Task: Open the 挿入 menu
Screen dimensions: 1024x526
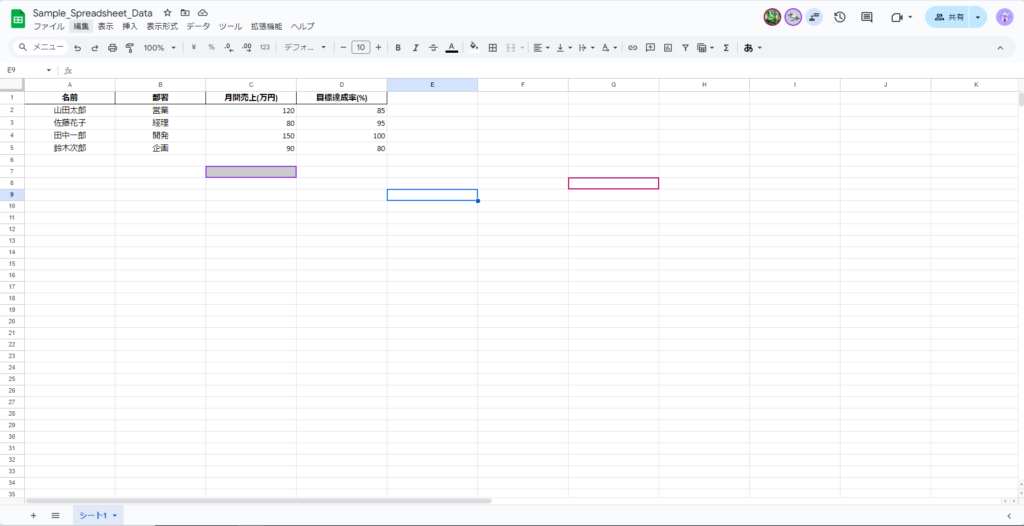Action: coord(130,26)
